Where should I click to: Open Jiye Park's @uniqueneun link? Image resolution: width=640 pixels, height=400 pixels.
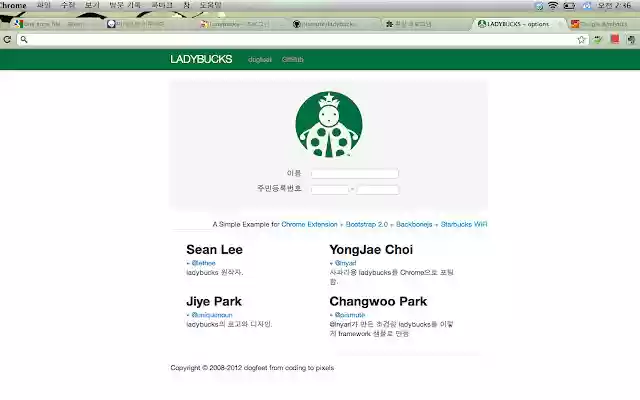click(212, 315)
